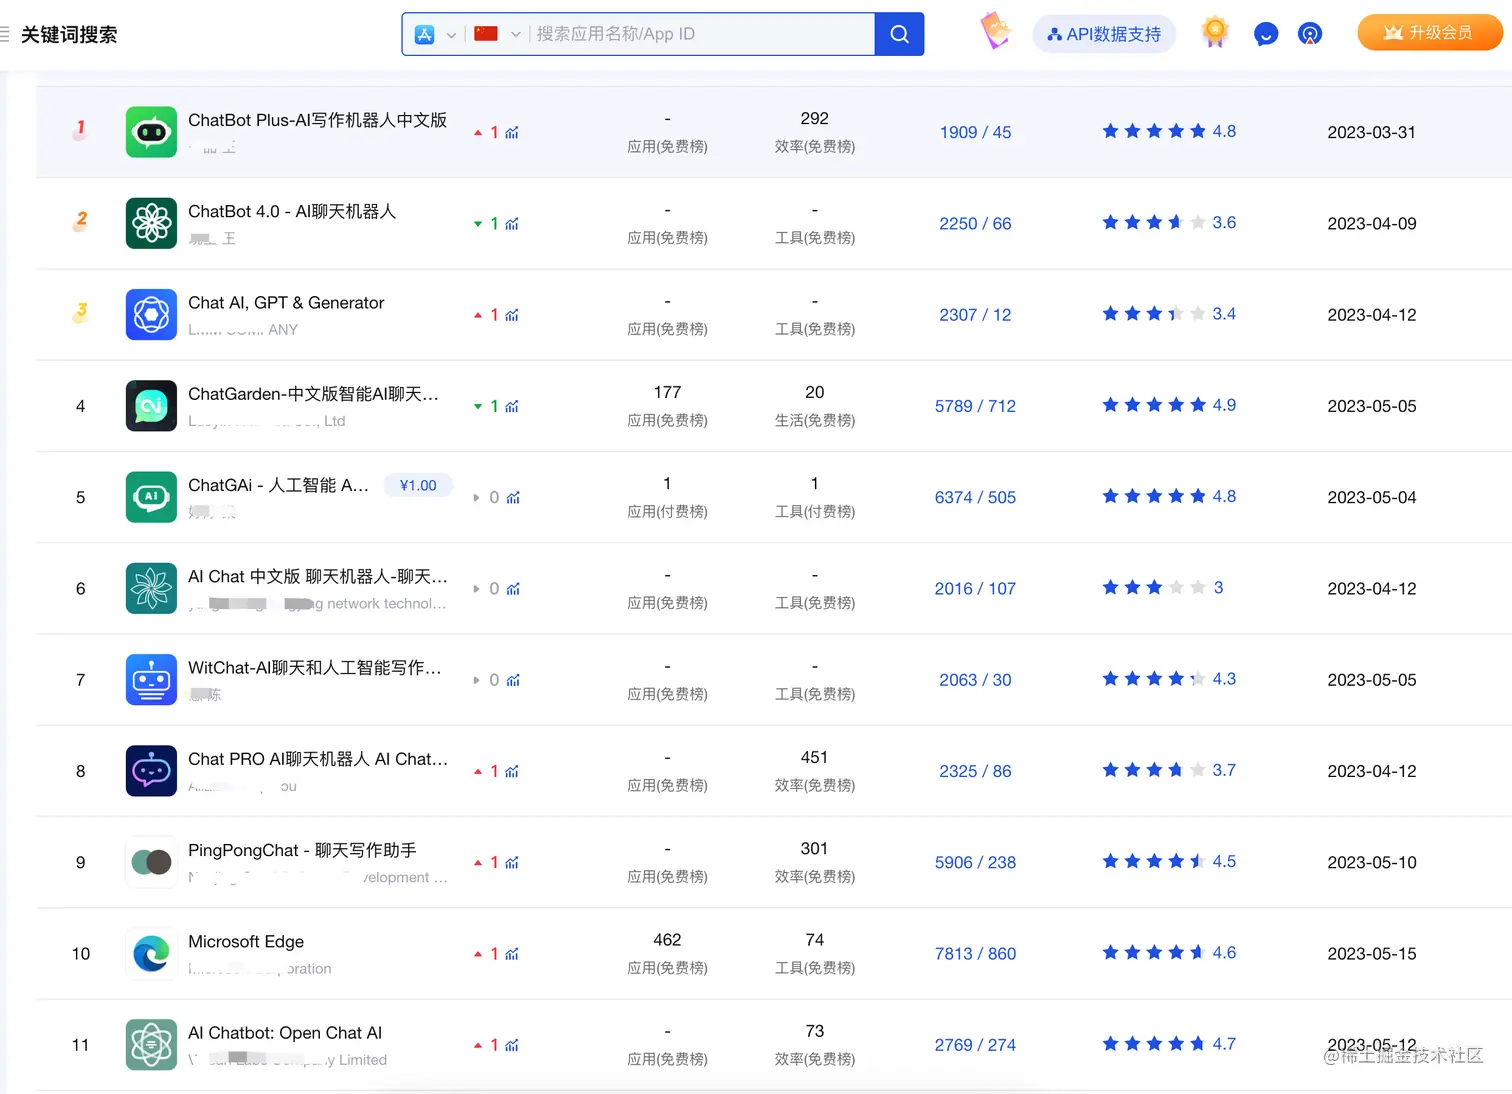Click the broadcast signal icon top right
The image size is (1512, 1094).
1311,33
